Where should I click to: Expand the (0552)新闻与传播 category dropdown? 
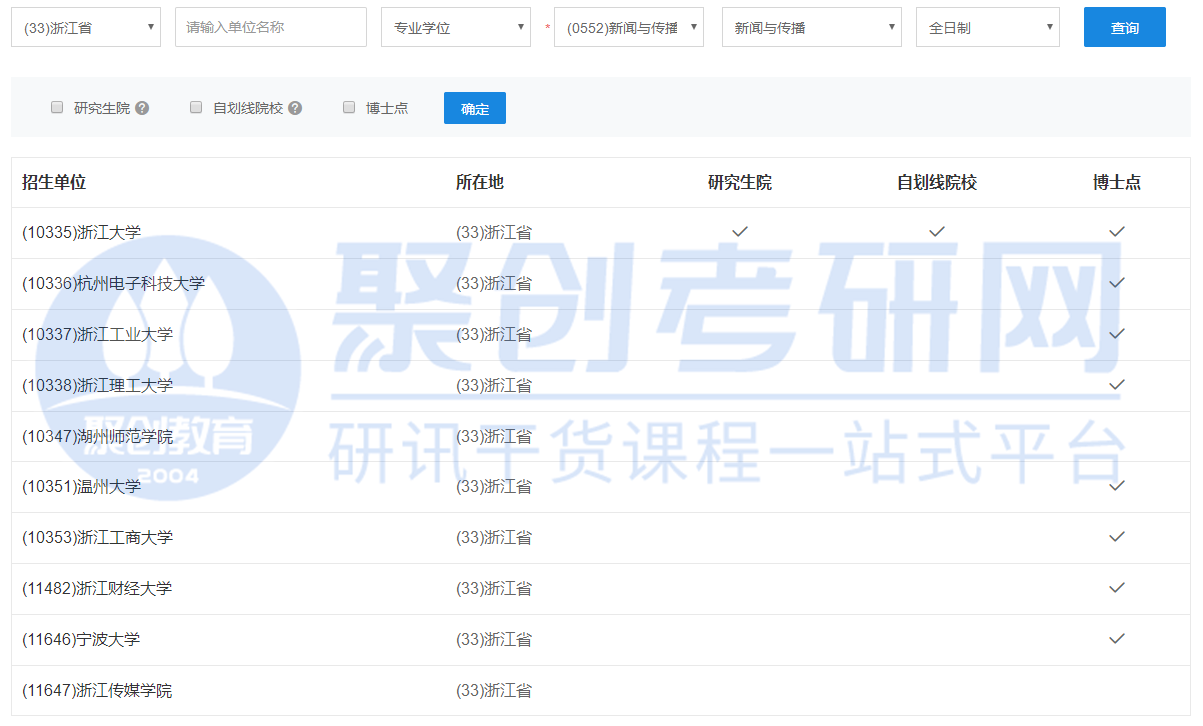pyautogui.click(x=629, y=27)
